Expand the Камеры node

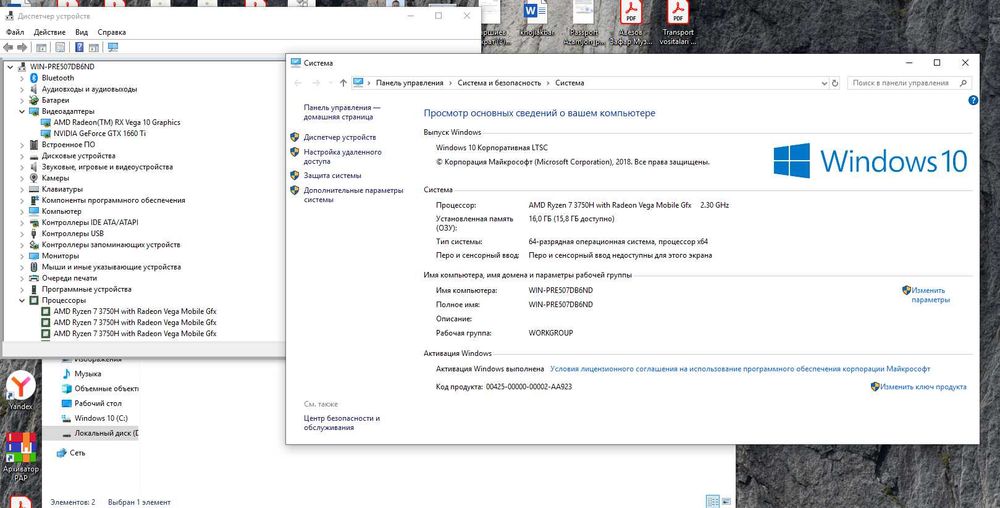pyautogui.click(x=22, y=178)
